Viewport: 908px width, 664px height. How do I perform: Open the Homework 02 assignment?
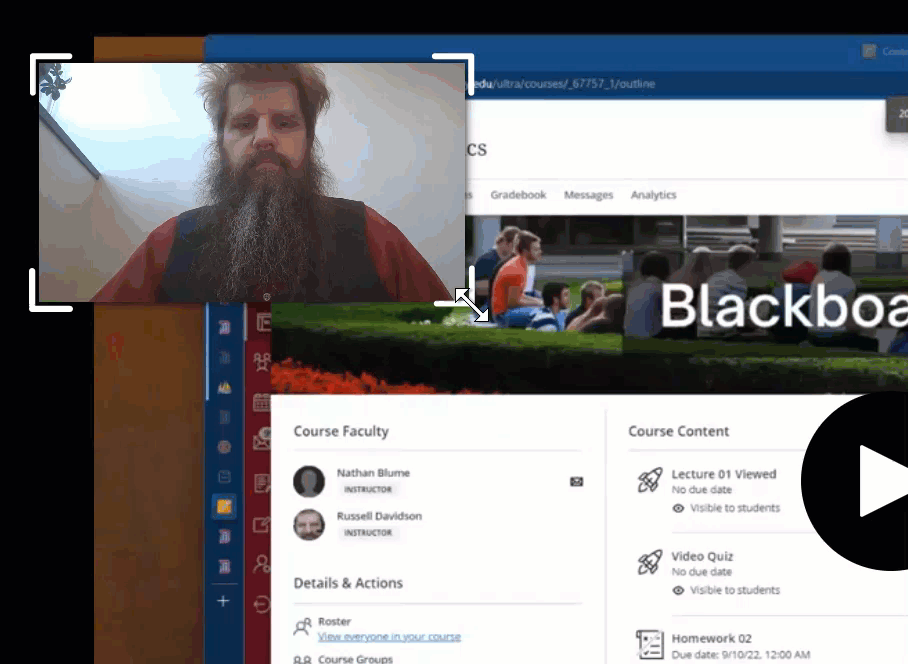712,639
